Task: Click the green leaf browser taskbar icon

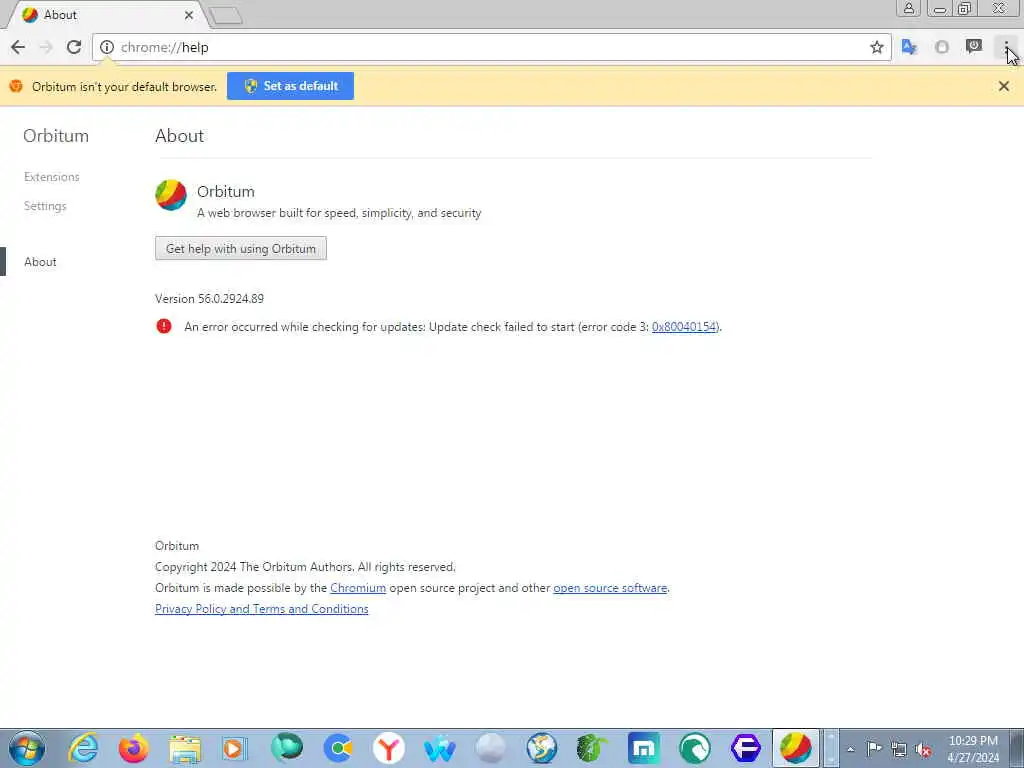Action: click(x=592, y=748)
